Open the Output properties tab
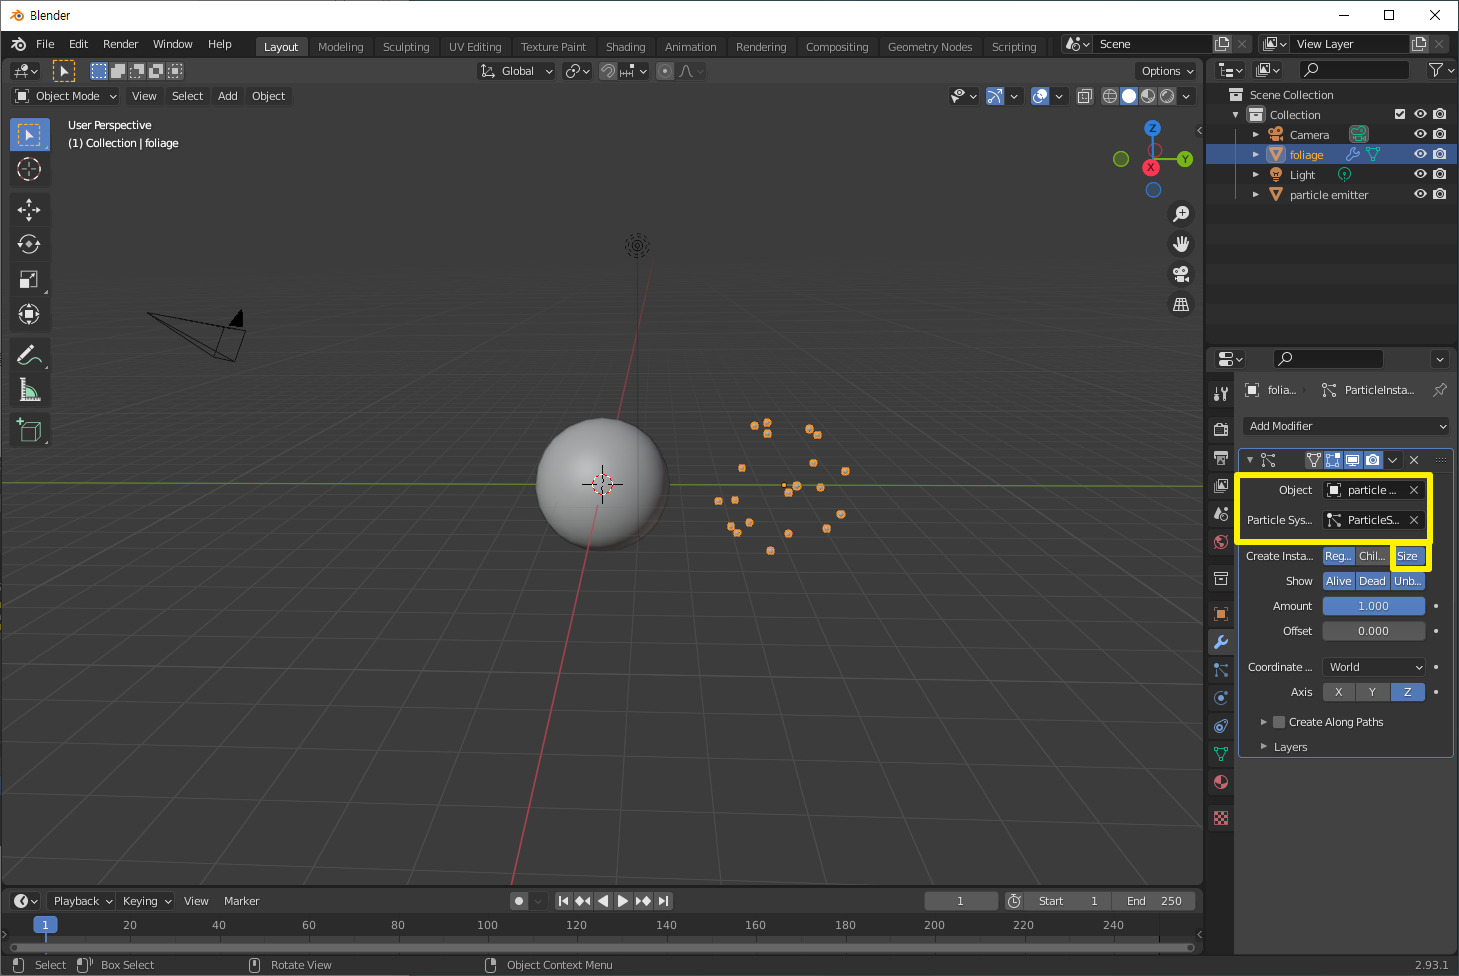 click(x=1221, y=457)
